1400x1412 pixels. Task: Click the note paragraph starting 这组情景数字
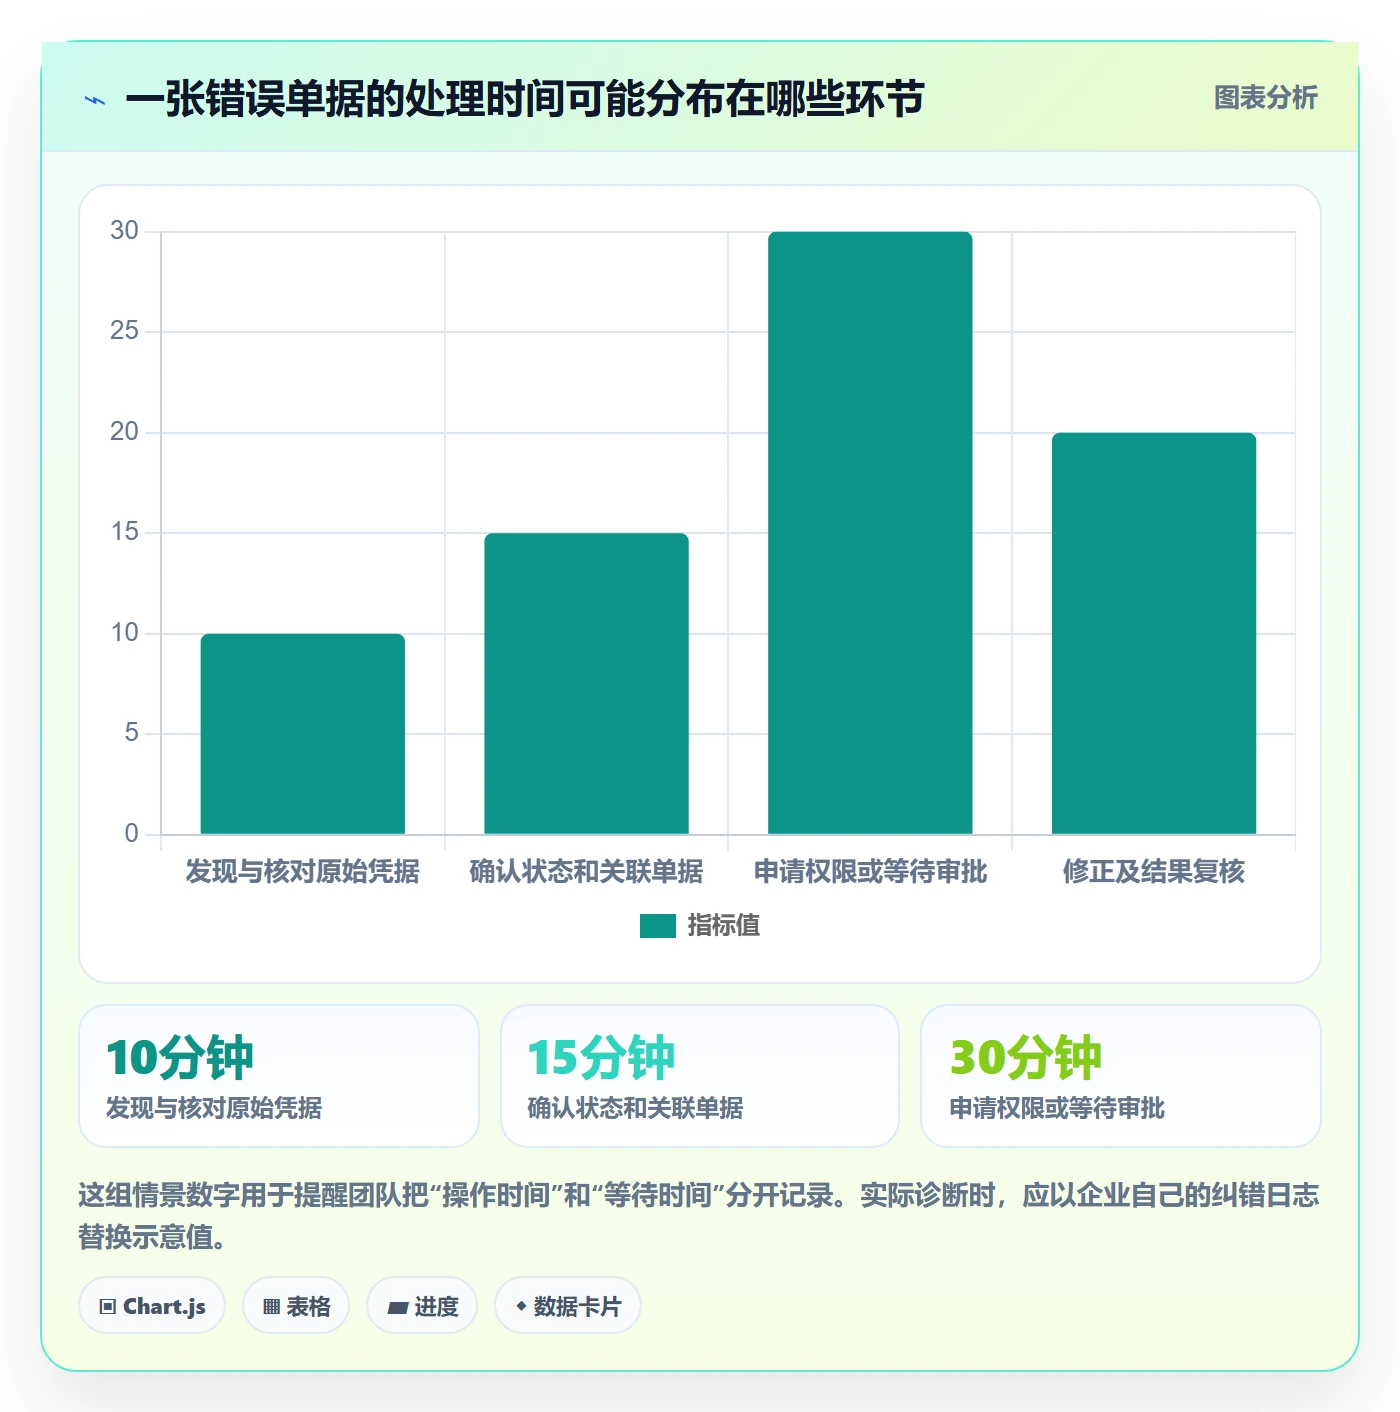tap(698, 1216)
